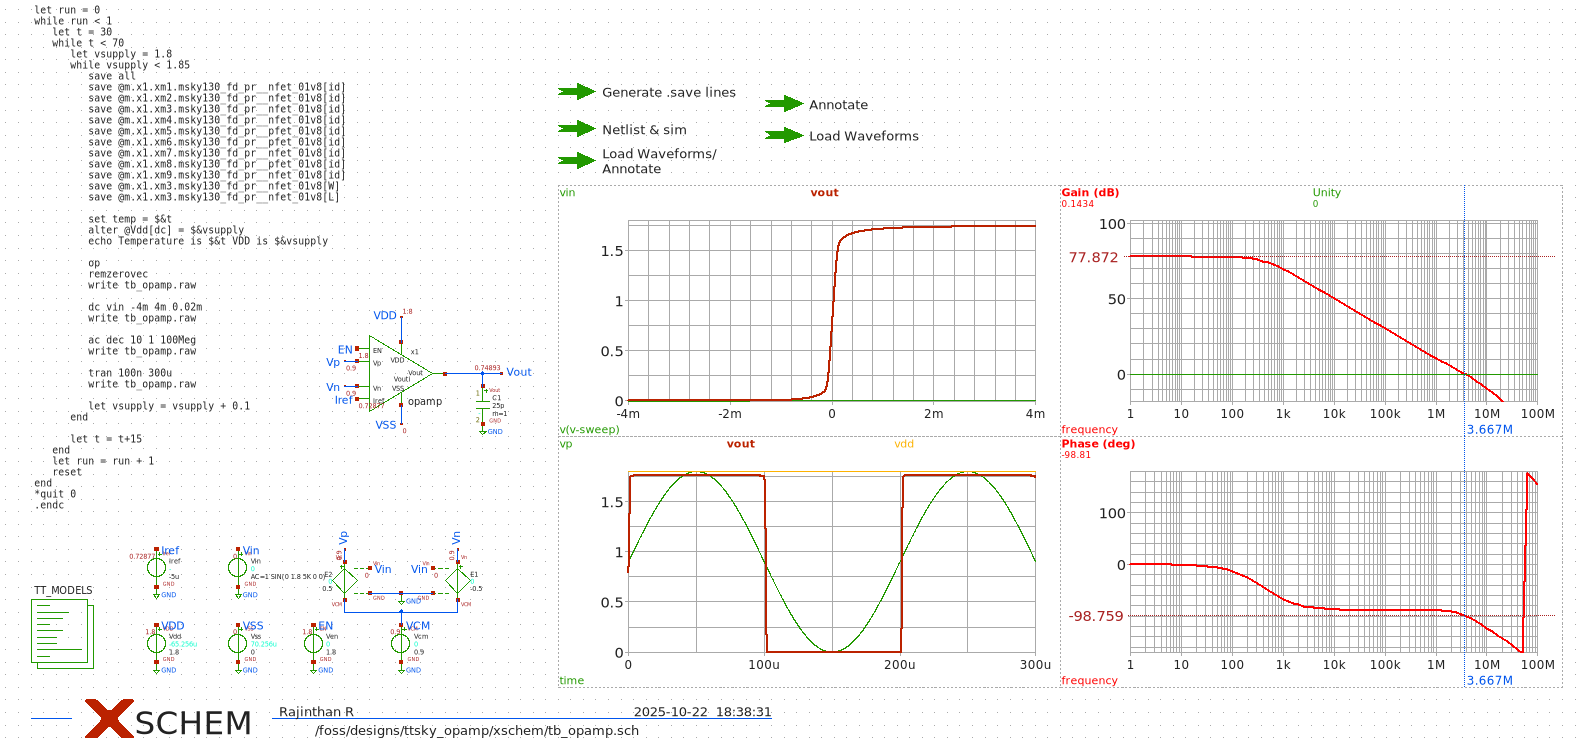
Task: Click the 0.74893 voltage annotation near Vout
Action: (x=487, y=368)
